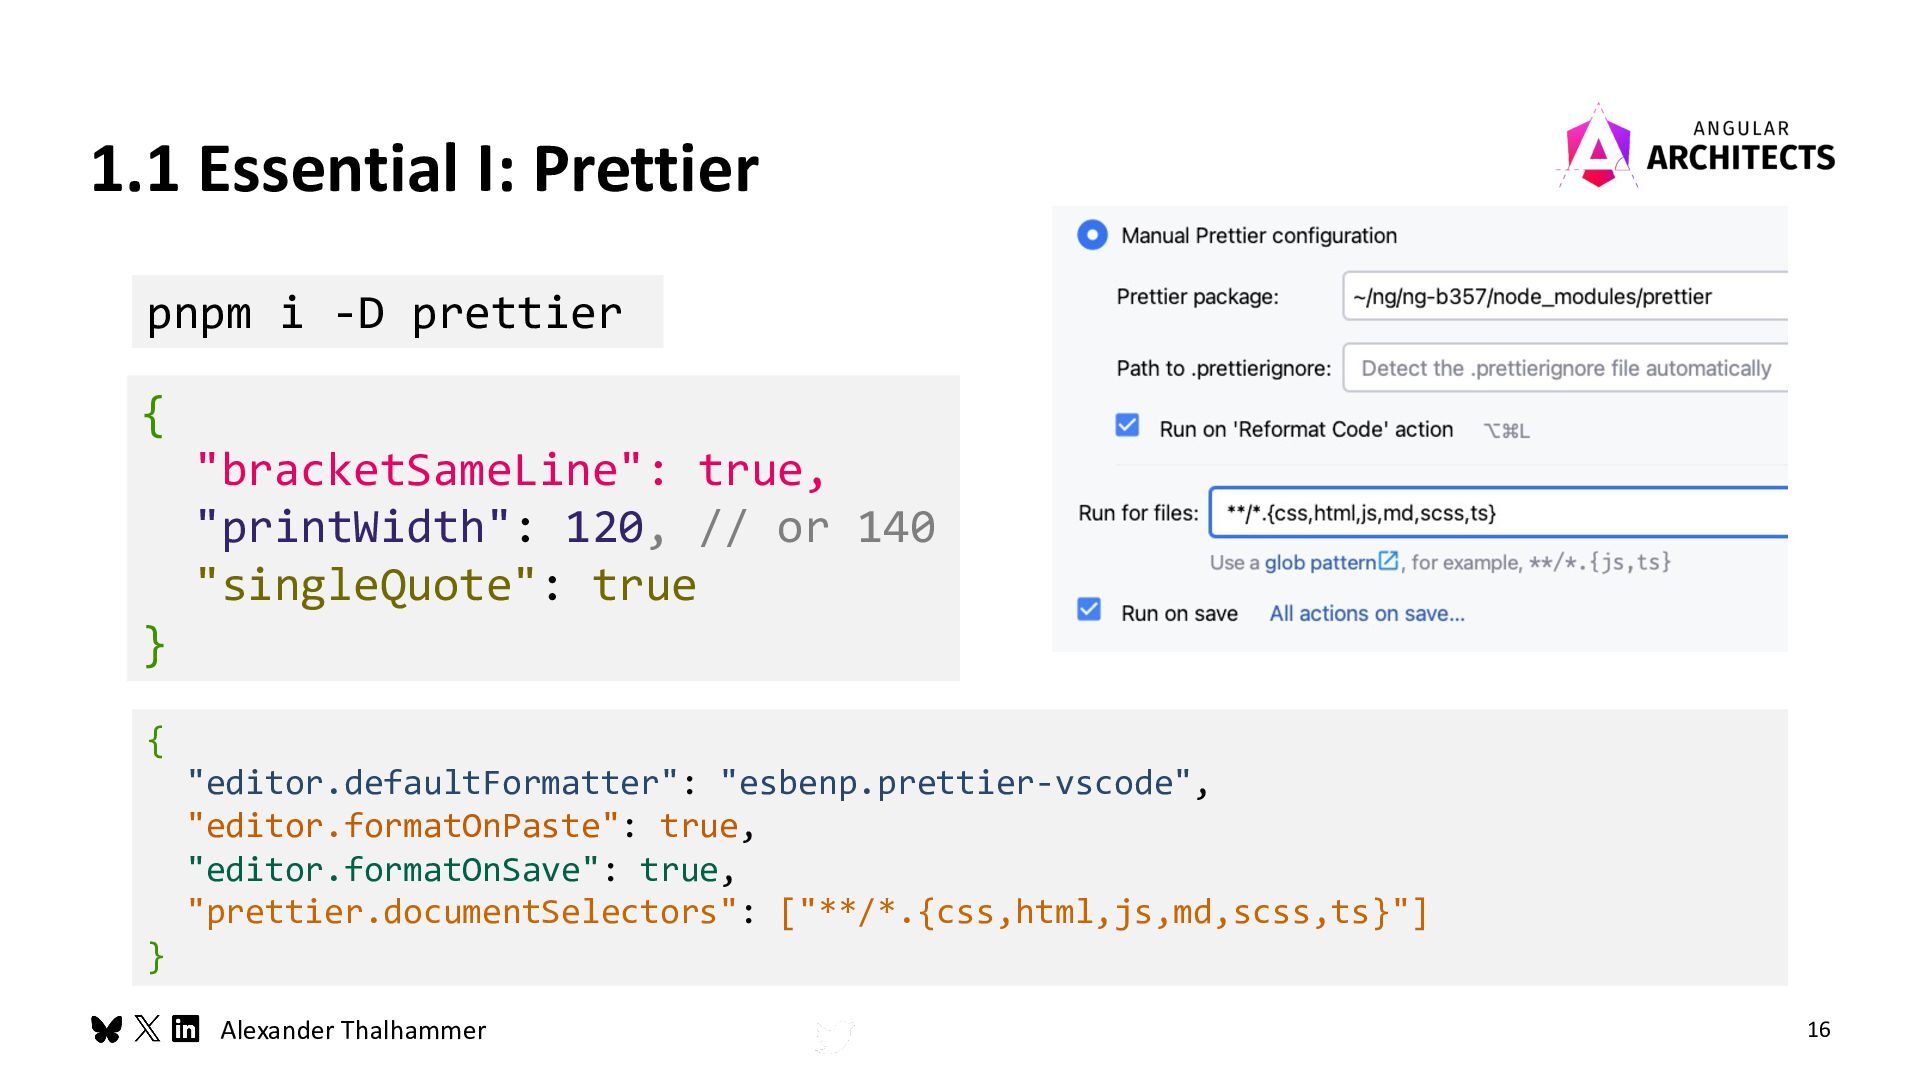Click the faint Twitter bird watermark
The image size is (1920, 1080).
834,1037
